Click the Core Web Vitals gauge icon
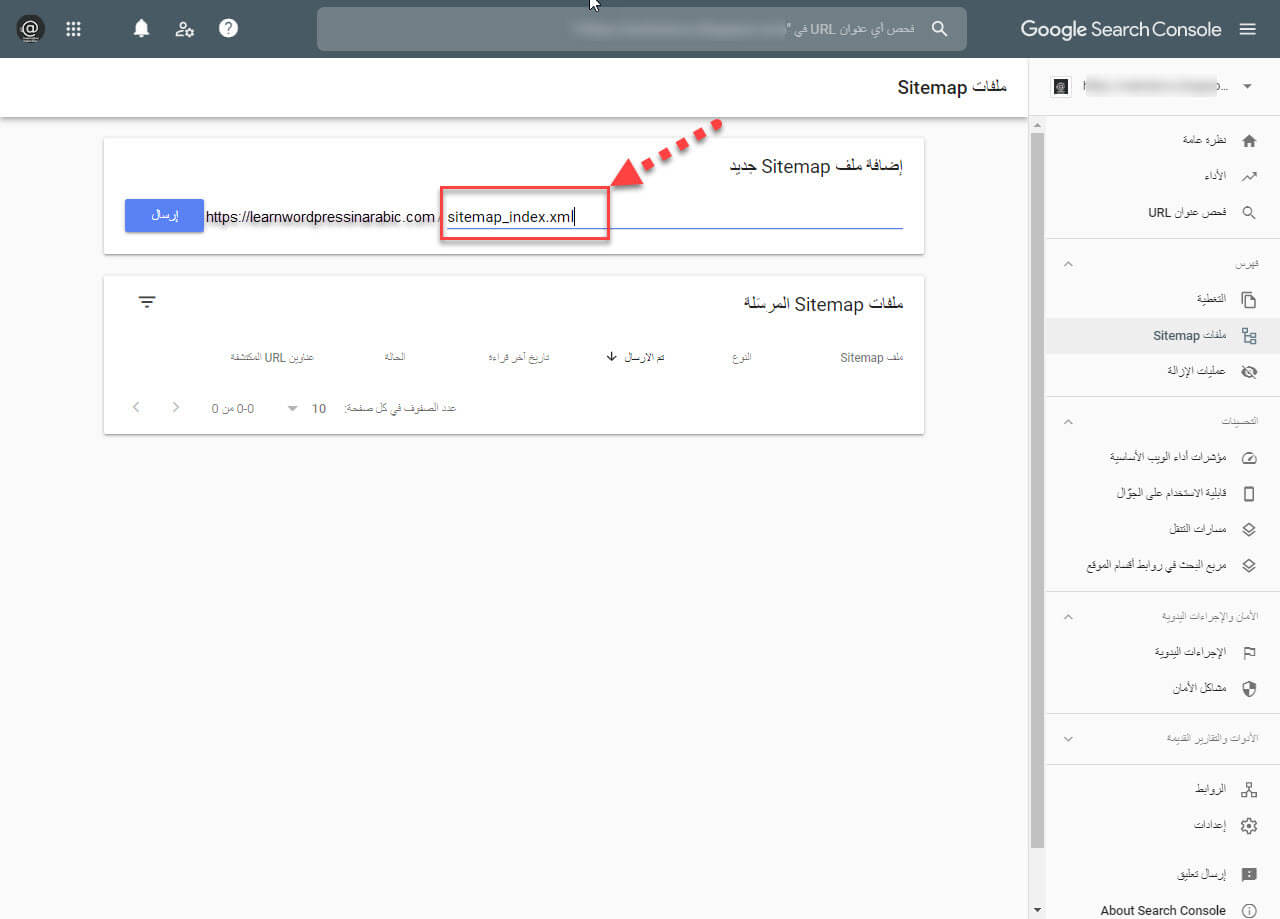This screenshot has height=919, width=1280. click(x=1248, y=458)
